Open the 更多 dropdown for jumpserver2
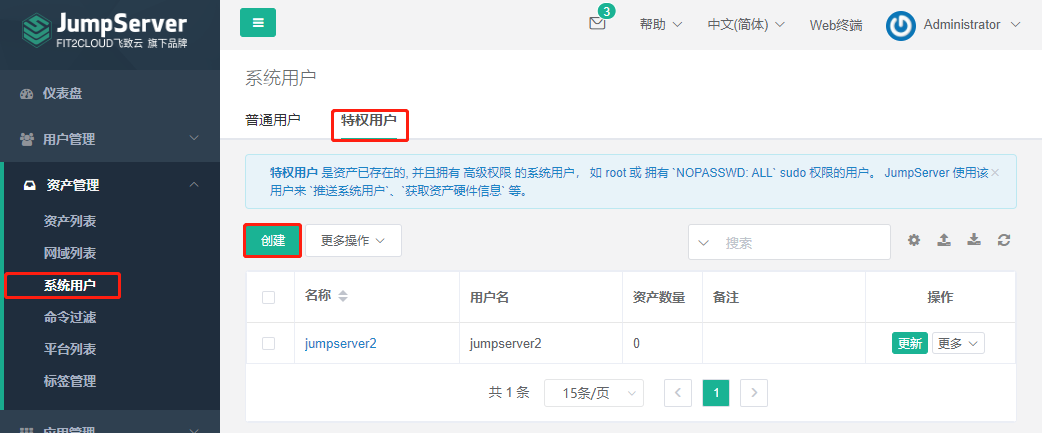 click(x=958, y=343)
